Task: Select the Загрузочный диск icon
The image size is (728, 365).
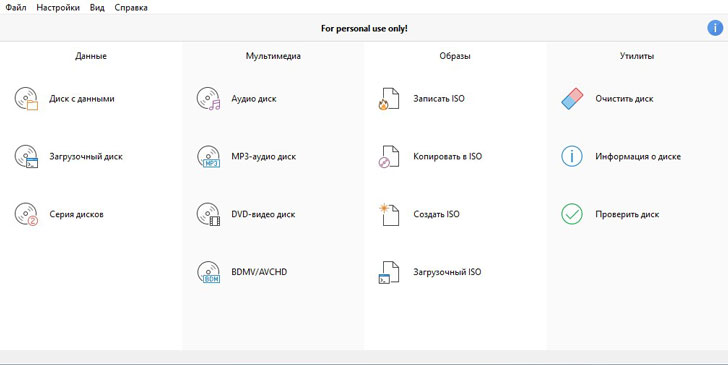Action: tap(26, 156)
